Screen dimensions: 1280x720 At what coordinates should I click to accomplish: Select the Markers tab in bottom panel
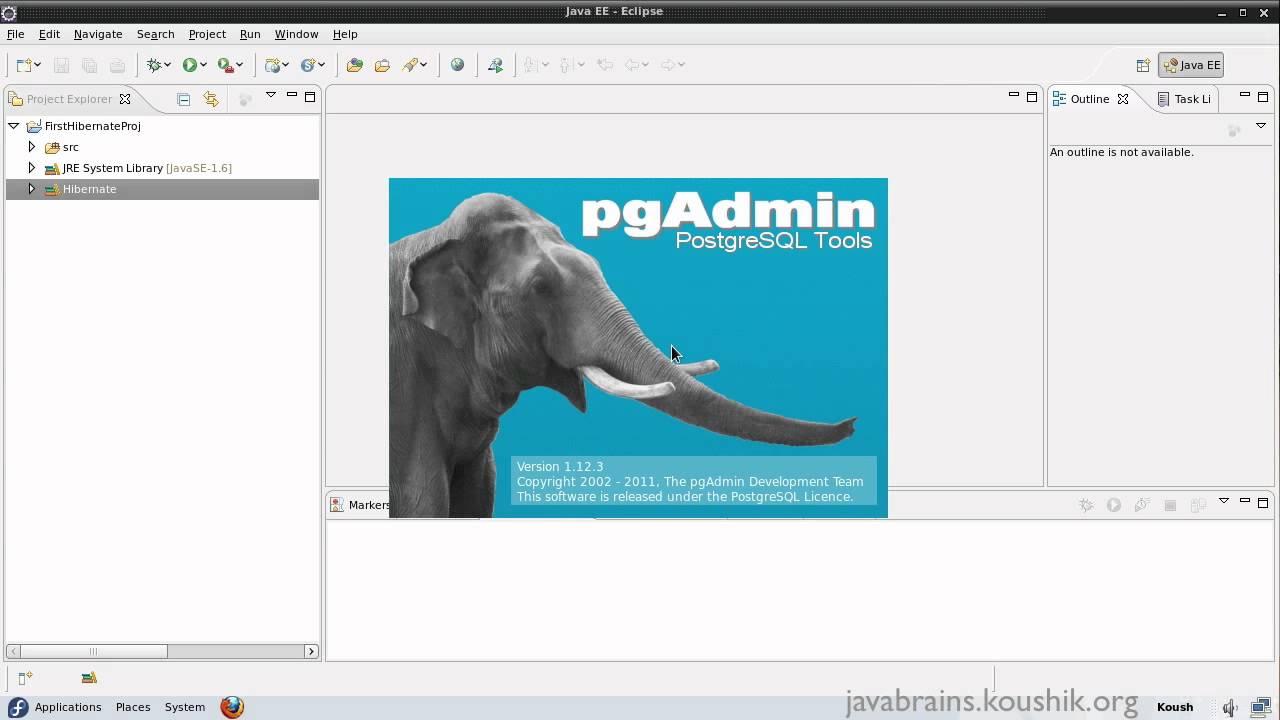pos(369,505)
